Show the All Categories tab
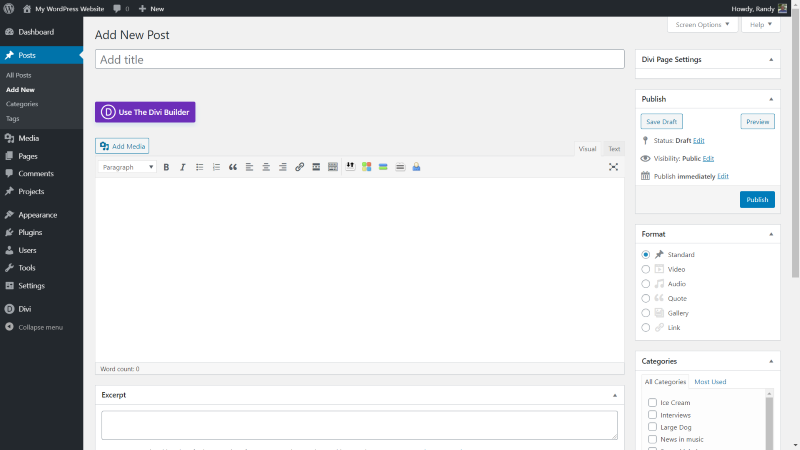Image resolution: width=800 pixels, height=450 pixels. pyautogui.click(x=665, y=382)
